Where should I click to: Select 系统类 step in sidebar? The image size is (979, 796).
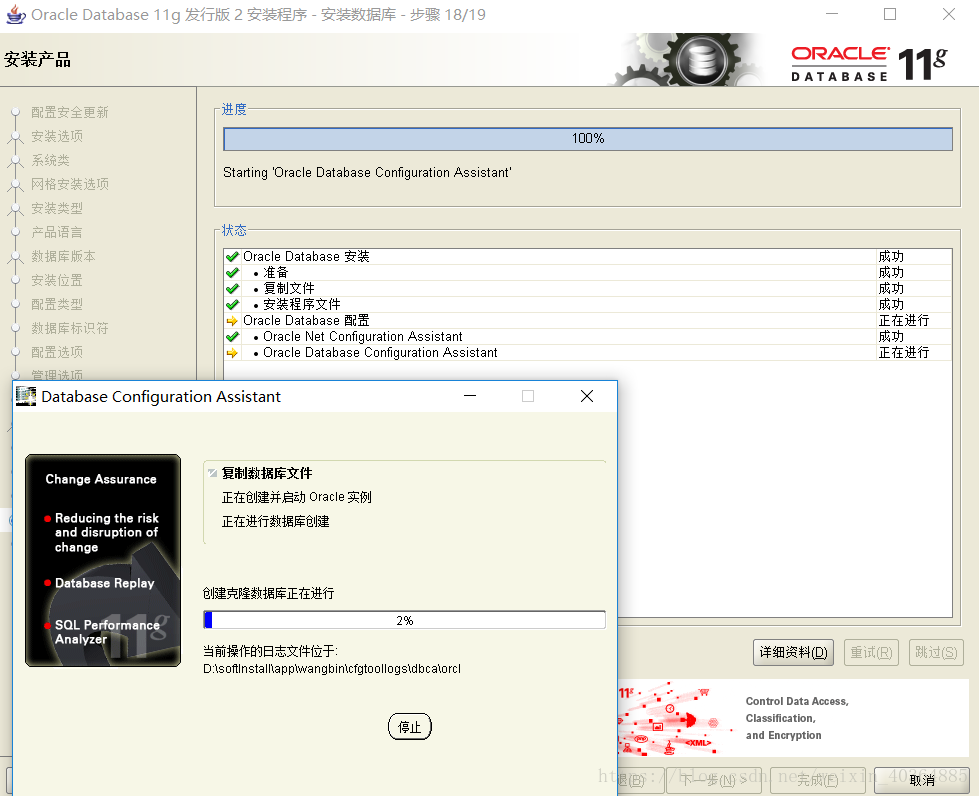(x=51, y=160)
